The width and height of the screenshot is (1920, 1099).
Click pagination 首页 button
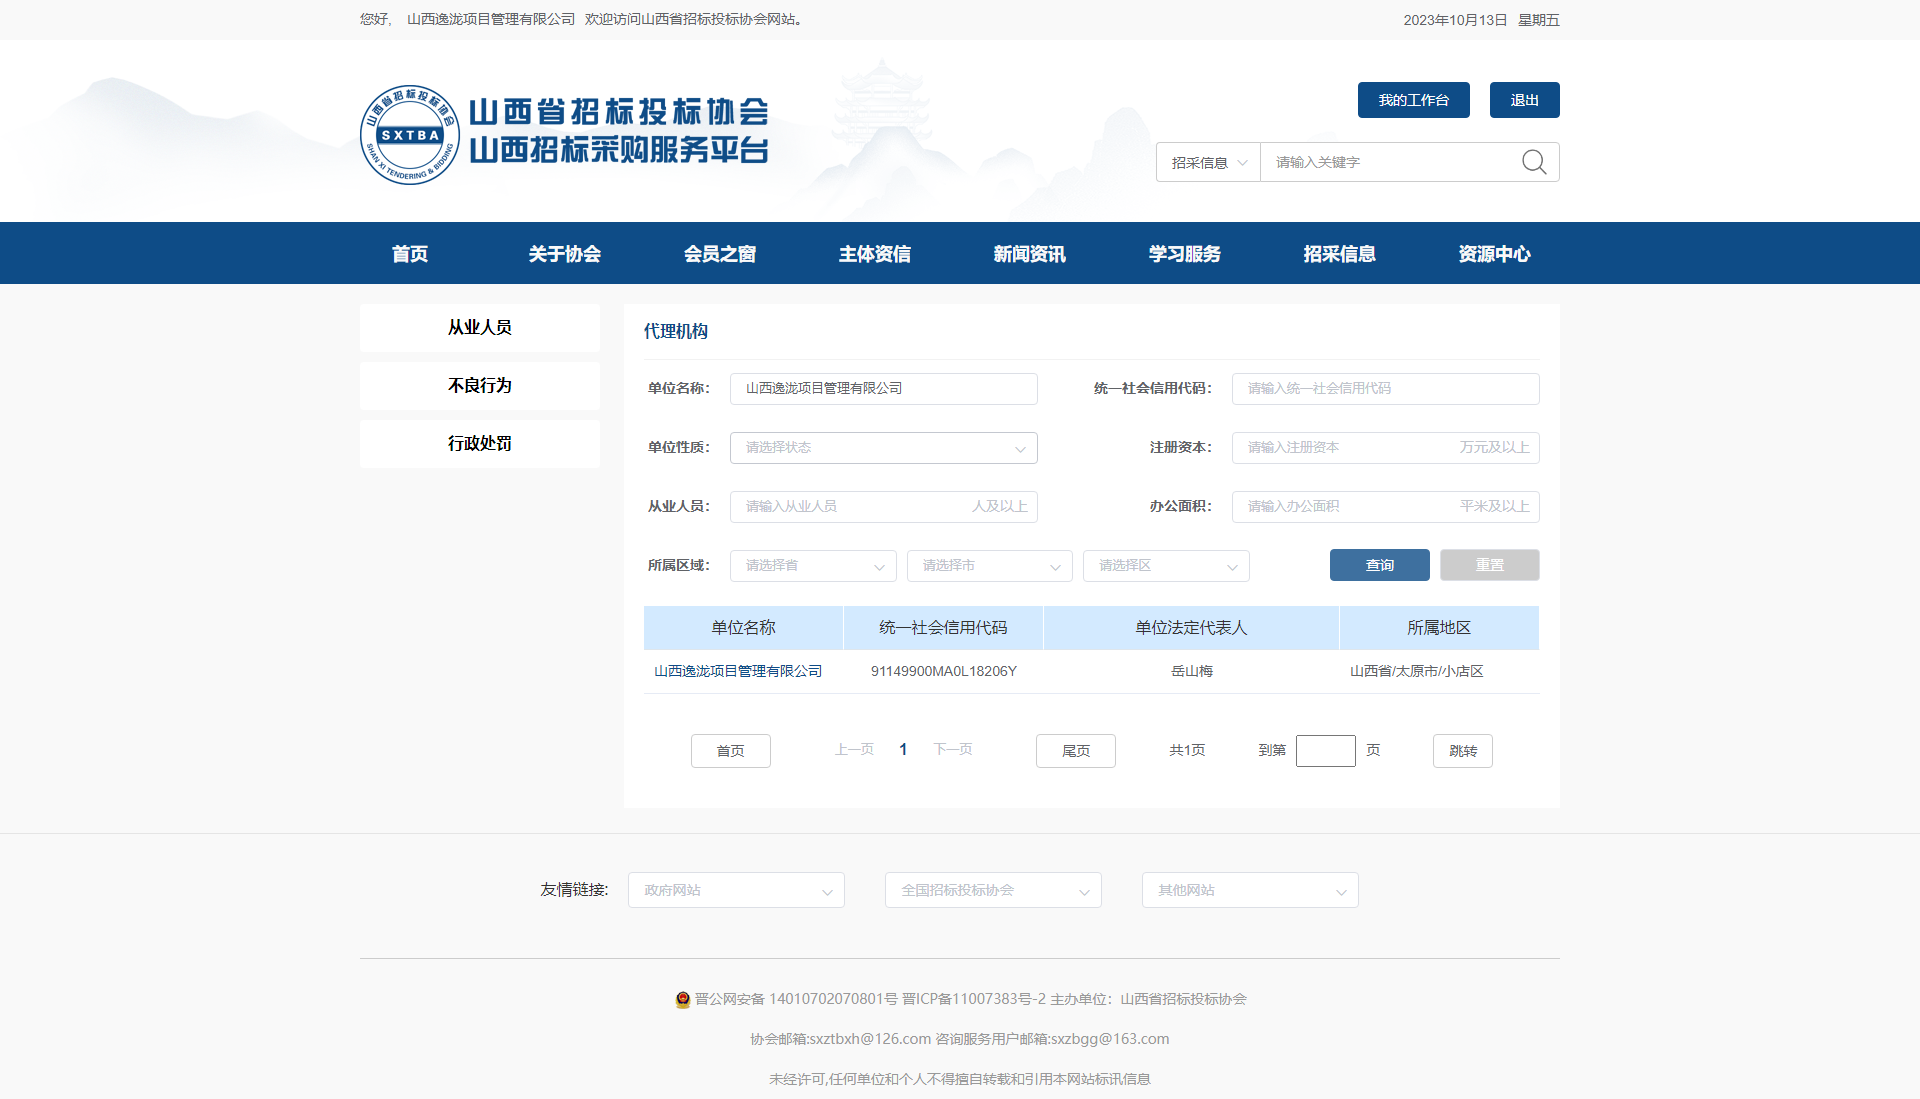(x=731, y=751)
